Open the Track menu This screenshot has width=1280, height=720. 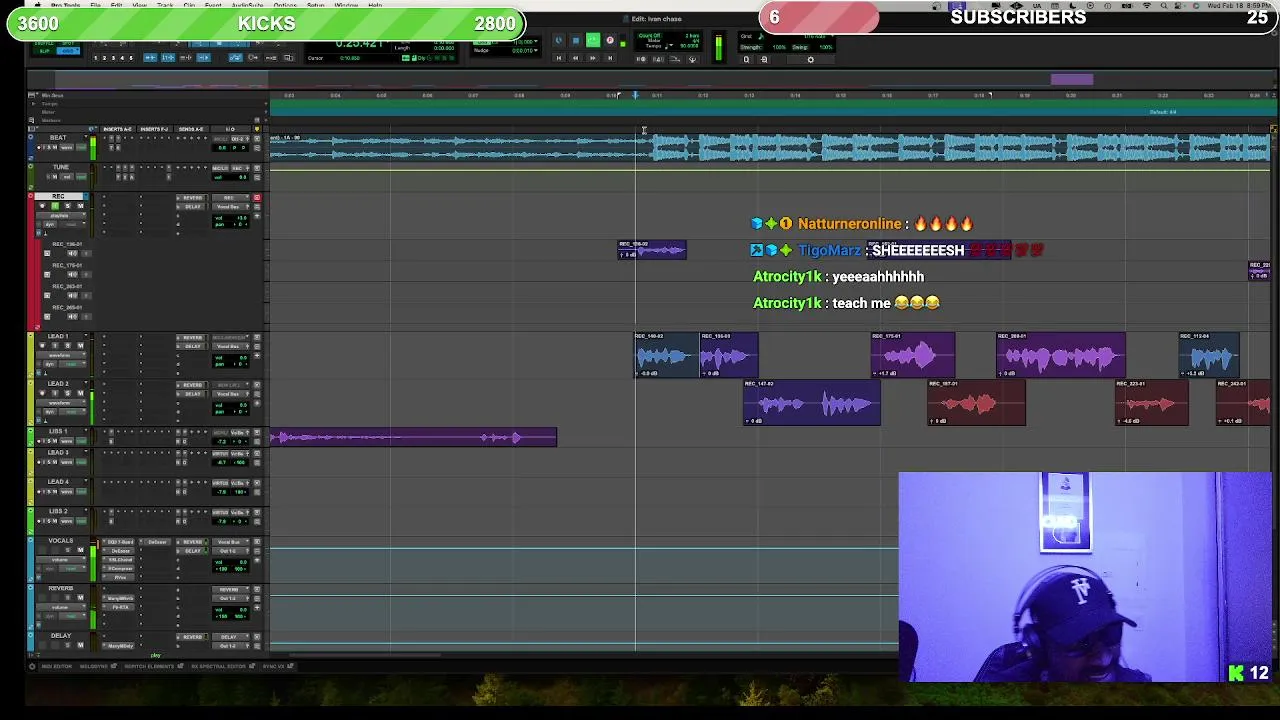165,5
